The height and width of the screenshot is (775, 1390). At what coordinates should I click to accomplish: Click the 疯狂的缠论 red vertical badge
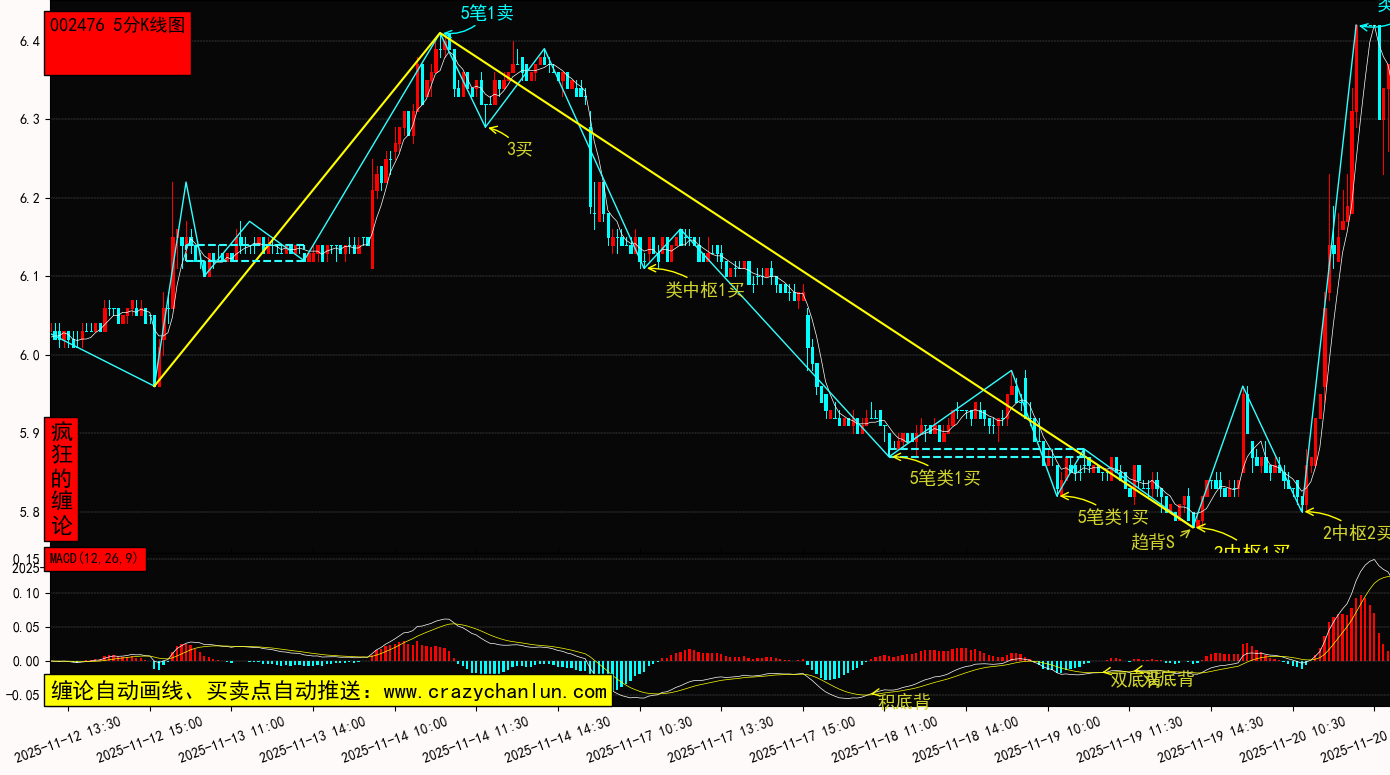[62, 478]
